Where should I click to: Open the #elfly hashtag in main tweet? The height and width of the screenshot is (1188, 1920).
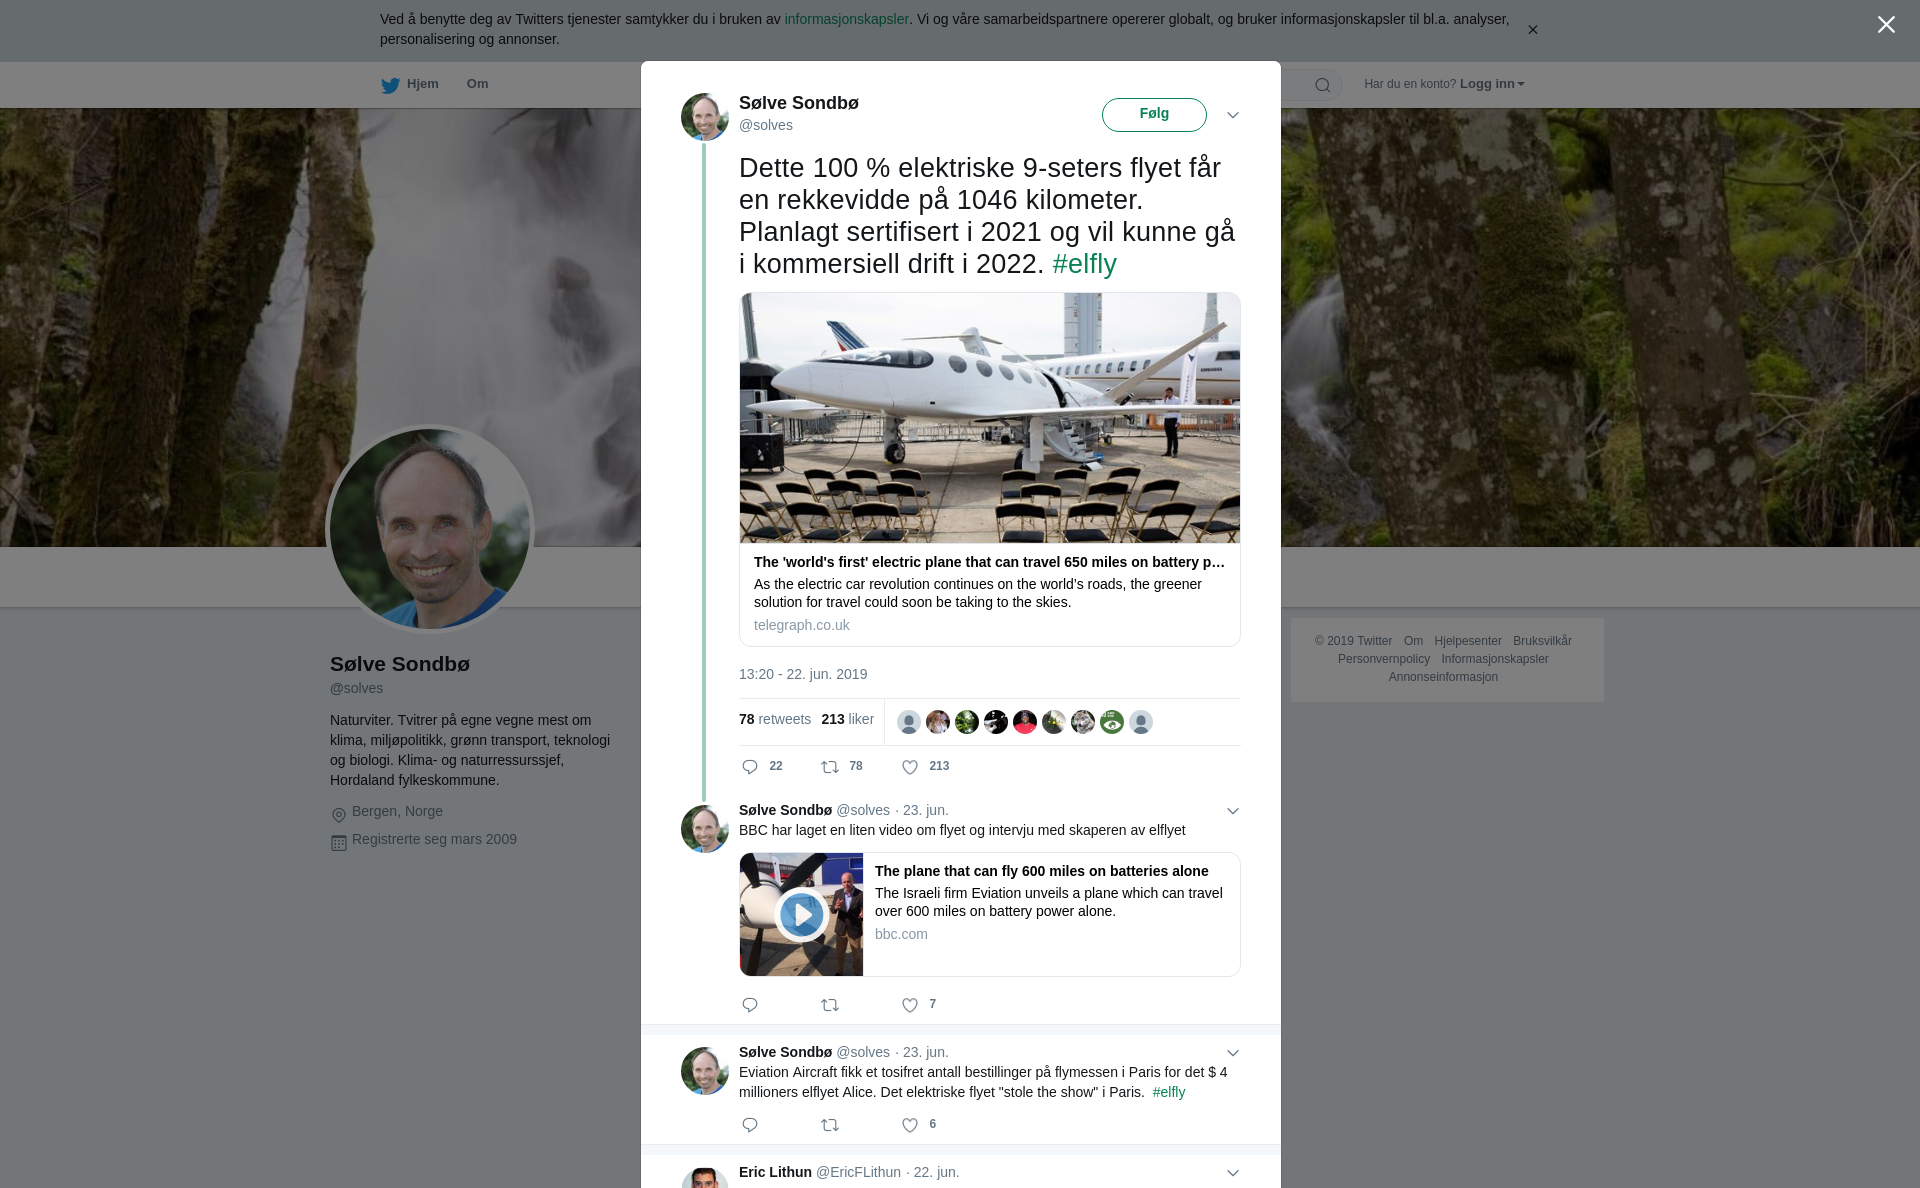coord(1084,264)
